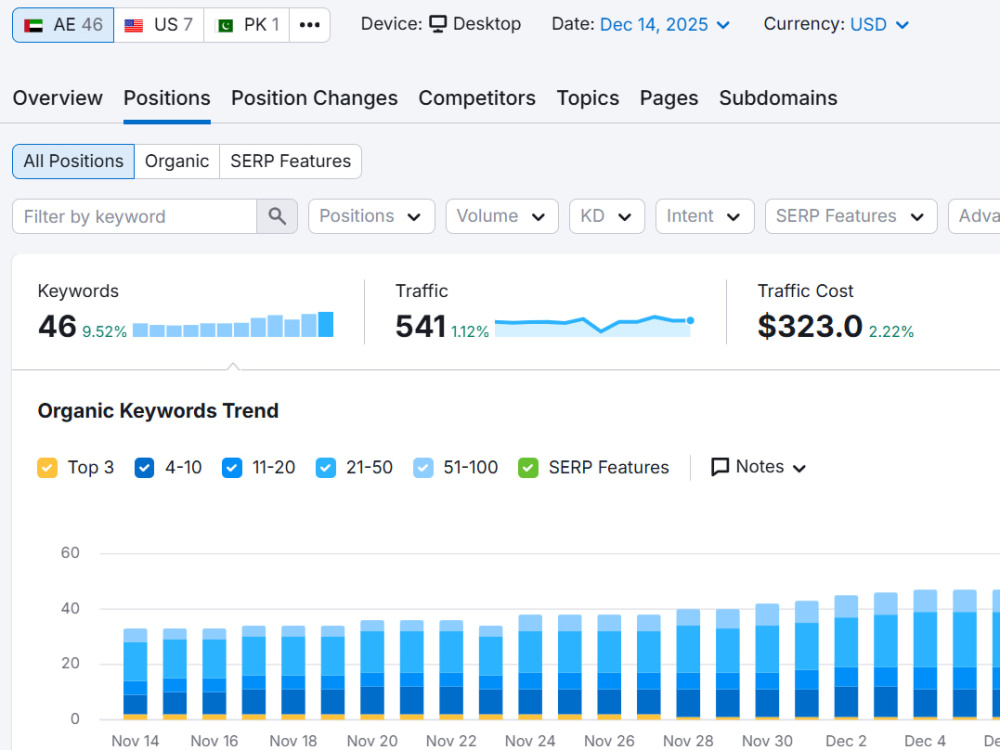1000x750 pixels.
Task: Click the keyword search magnifier icon
Action: (x=277, y=216)
